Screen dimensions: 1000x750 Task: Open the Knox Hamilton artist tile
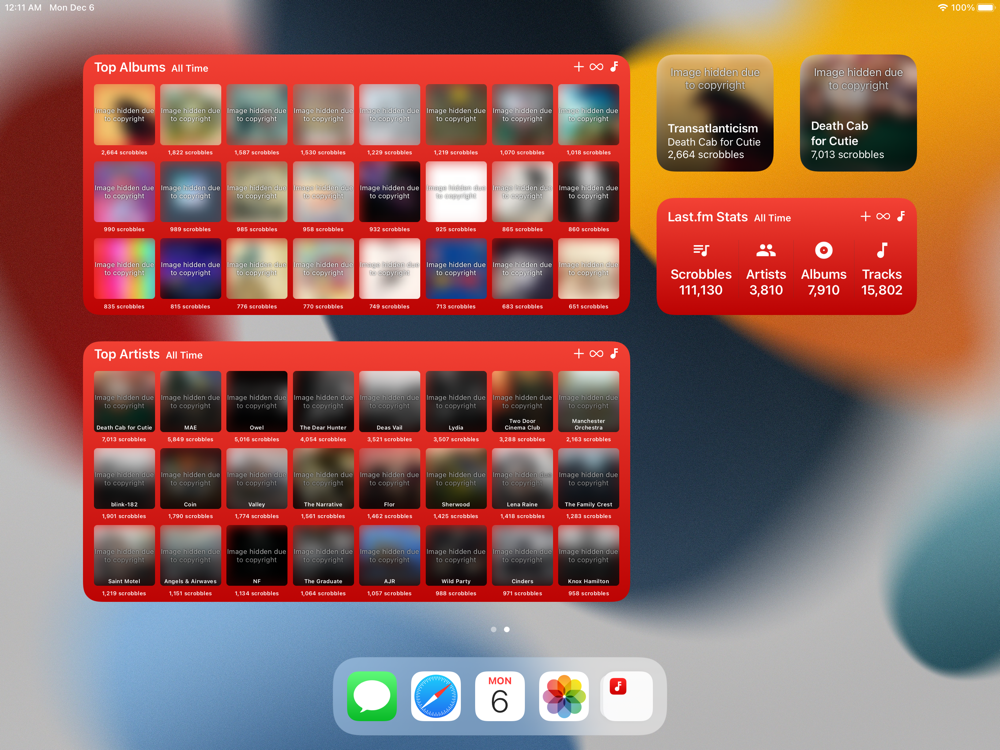[589, 556]
